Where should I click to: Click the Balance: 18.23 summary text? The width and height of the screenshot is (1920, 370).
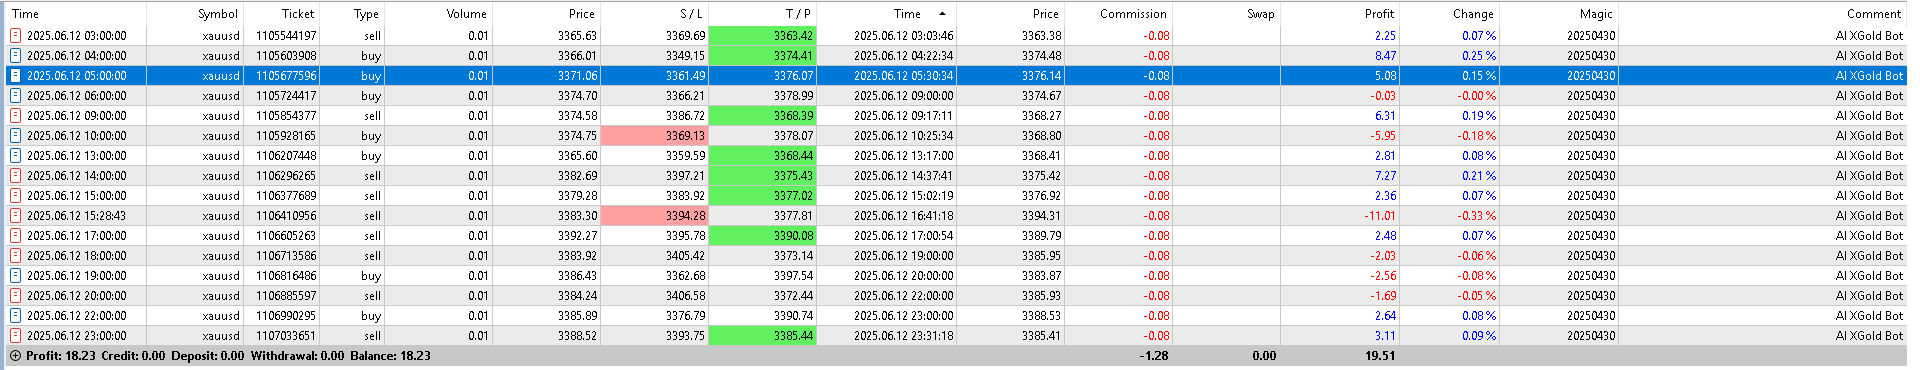tap(390, 356)
